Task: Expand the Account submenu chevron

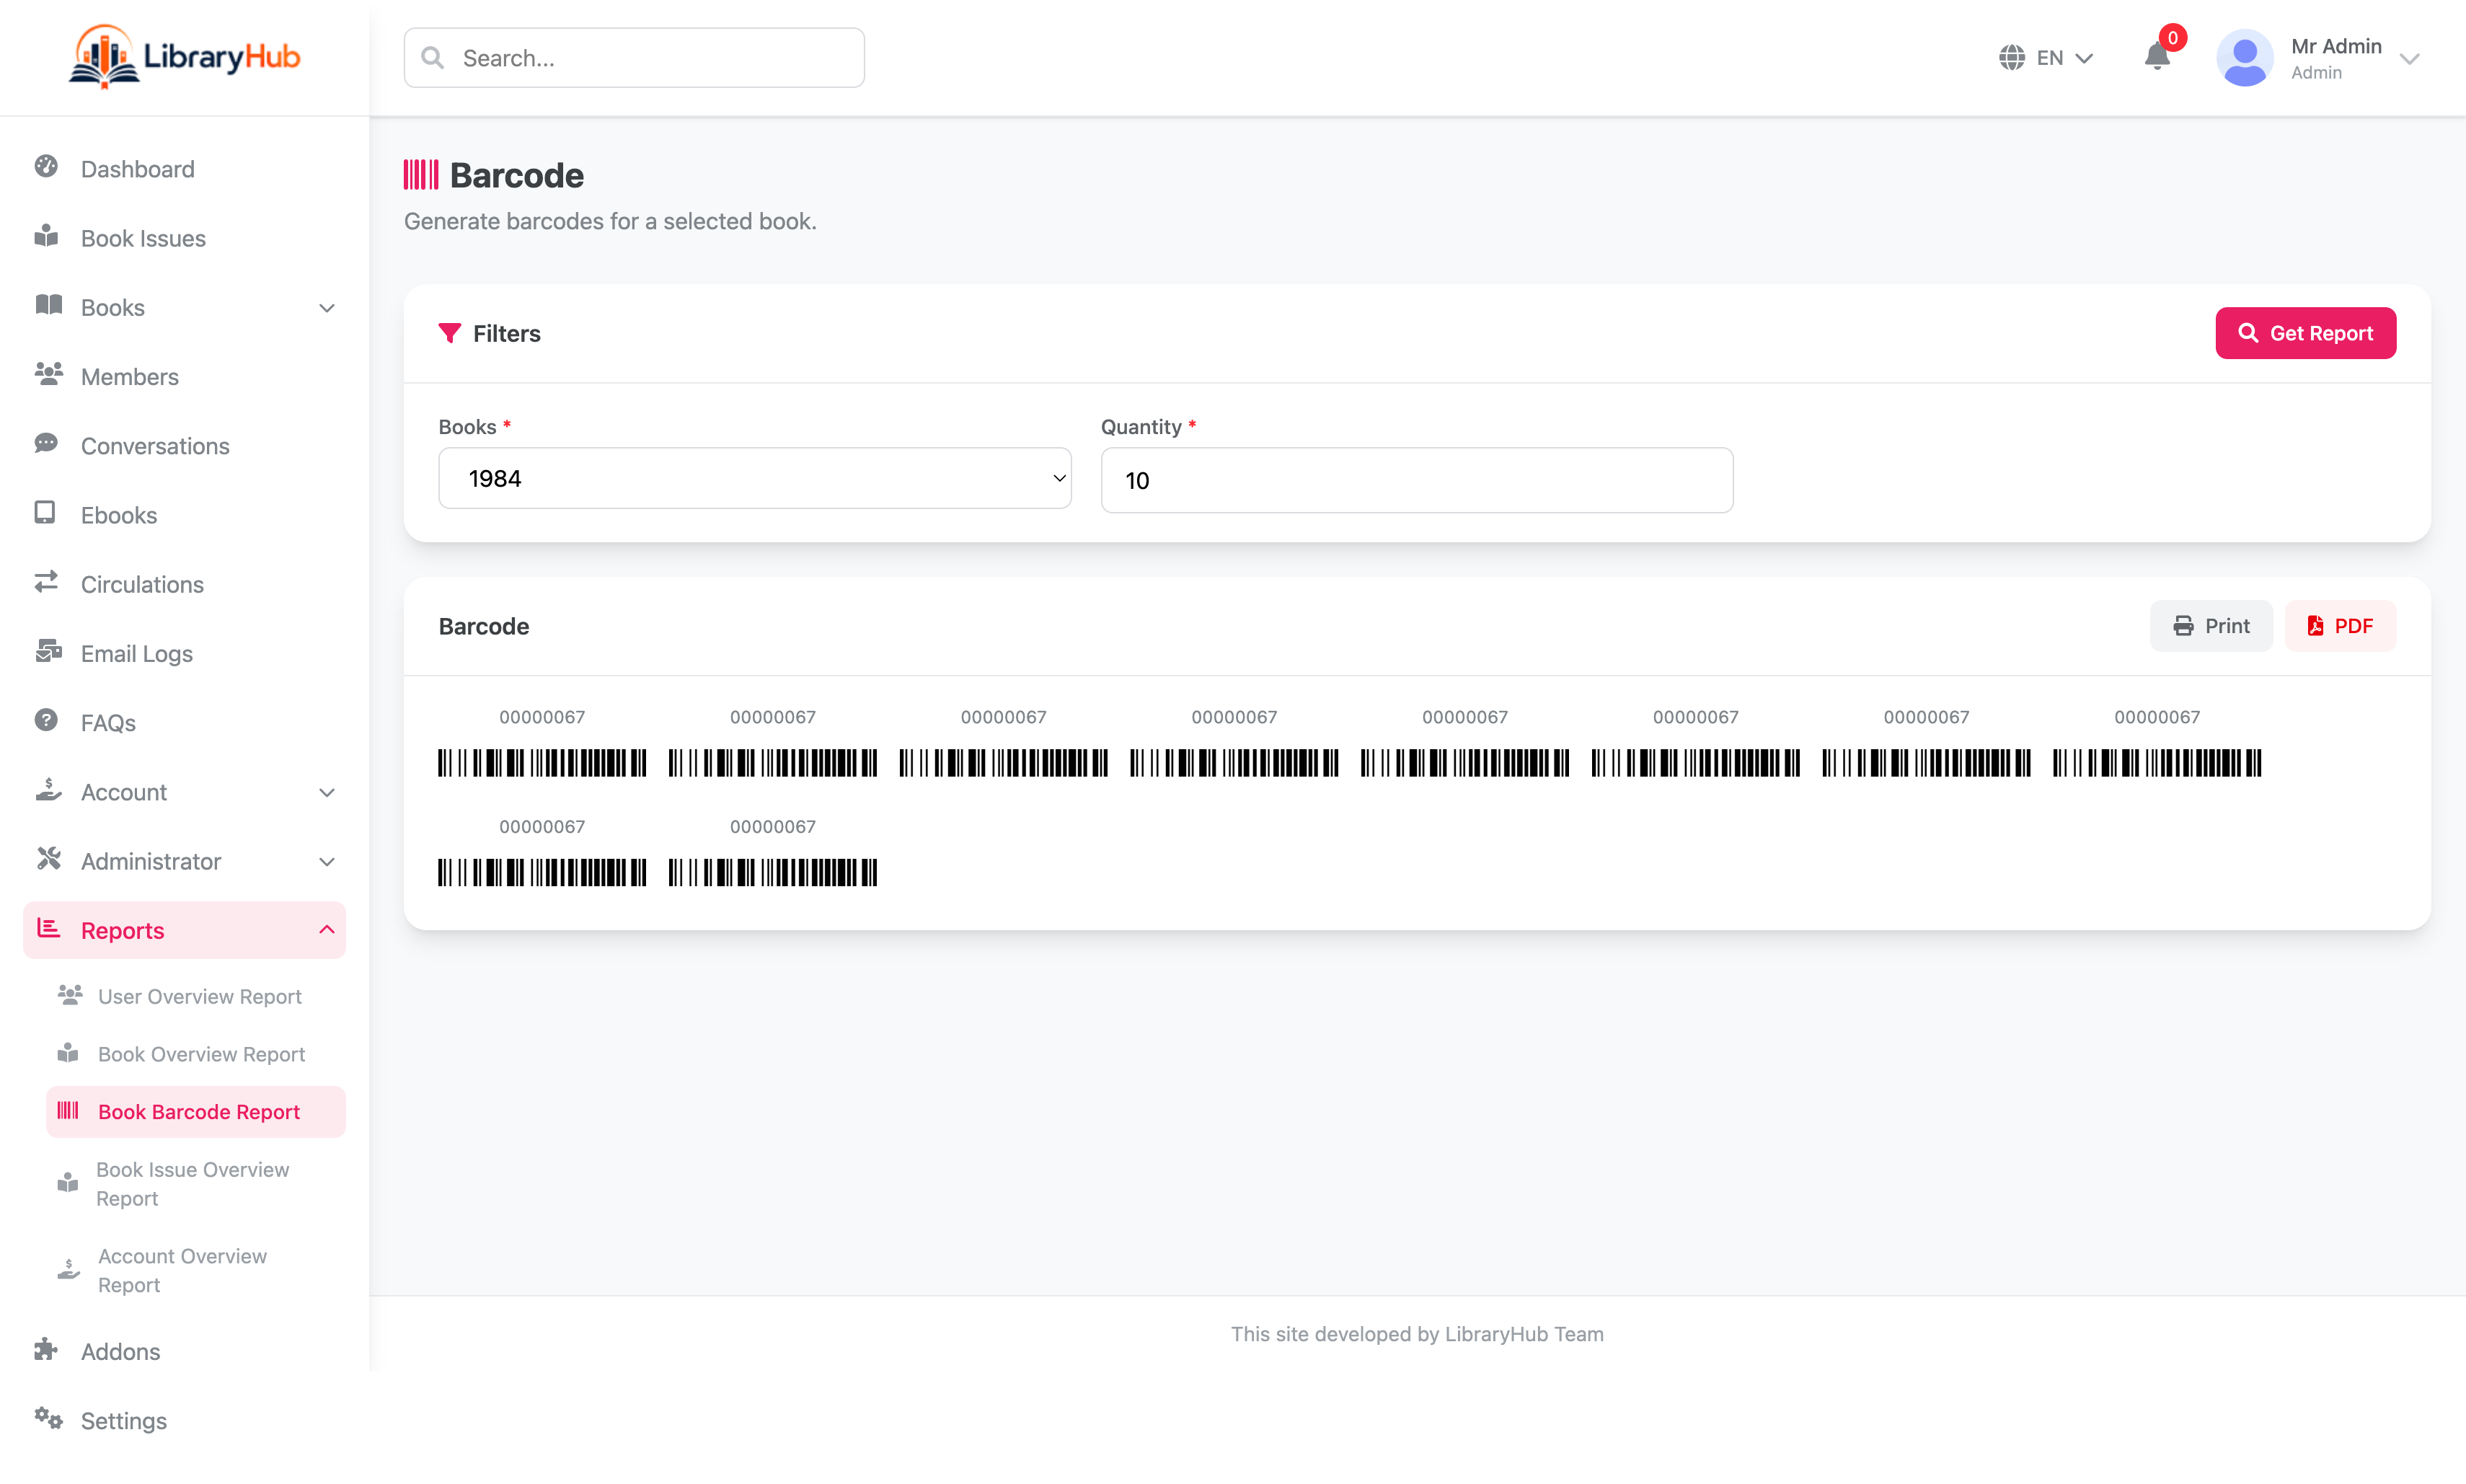Action: 327,793
